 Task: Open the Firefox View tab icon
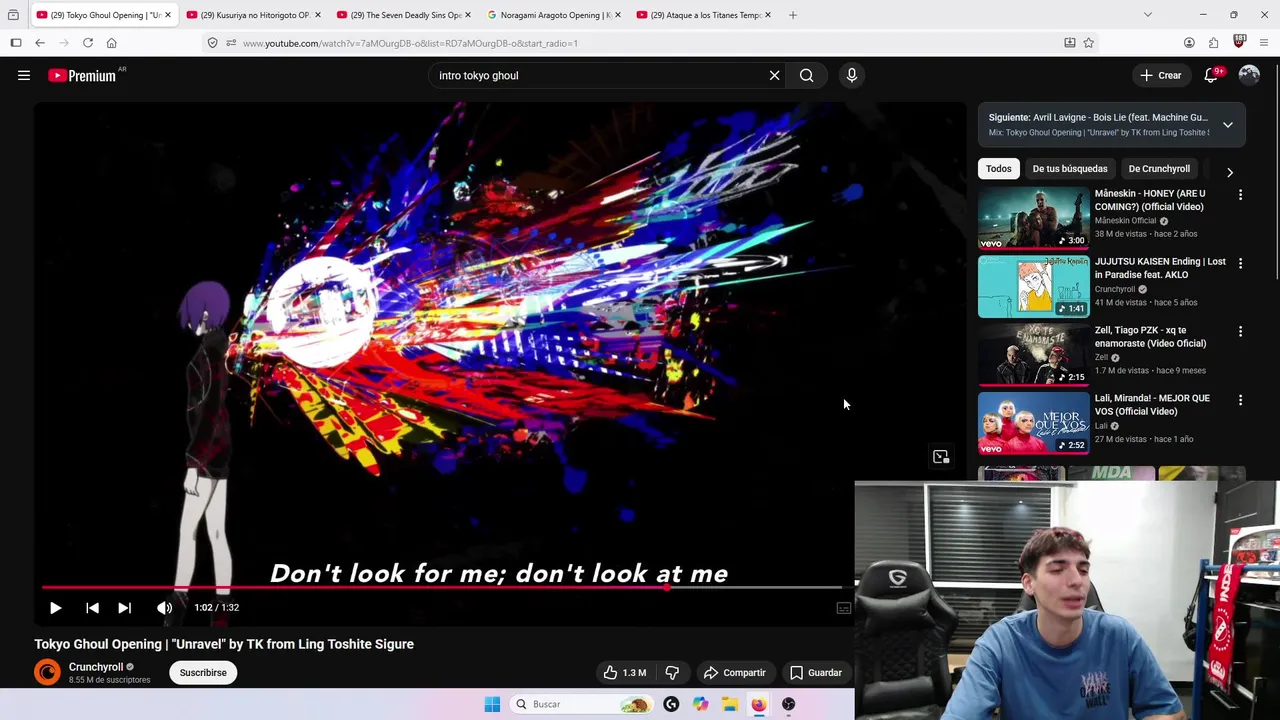click(13, 15)
